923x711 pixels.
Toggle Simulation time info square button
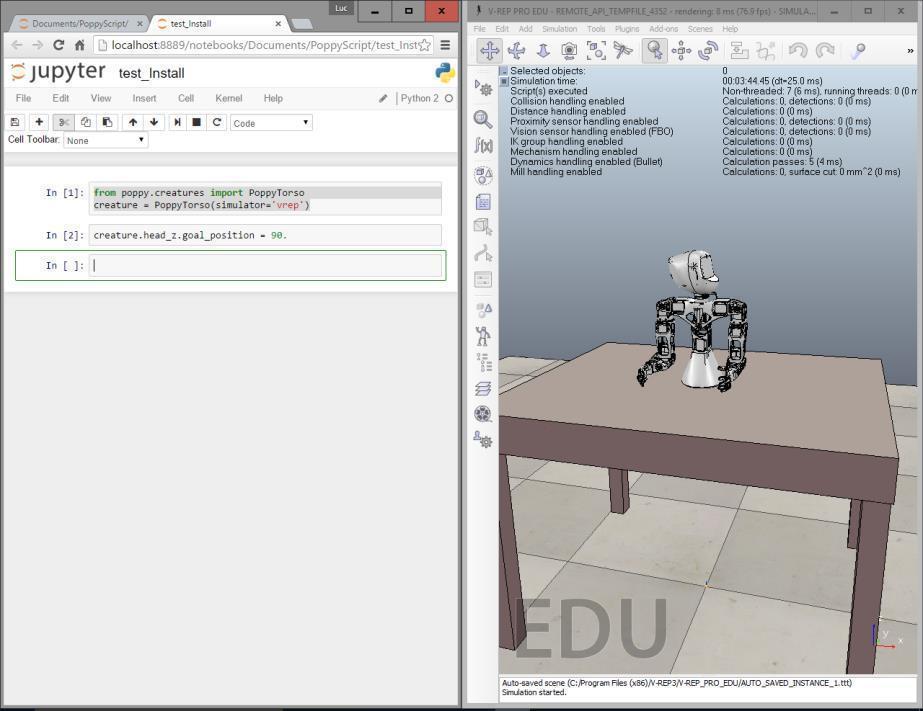[x=504, y=81]
